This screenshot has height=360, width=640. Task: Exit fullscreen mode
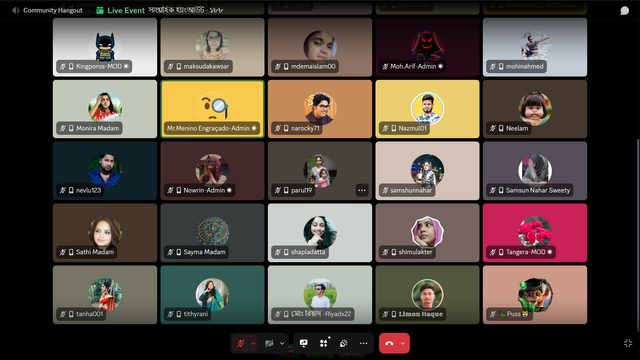point(628,343)
